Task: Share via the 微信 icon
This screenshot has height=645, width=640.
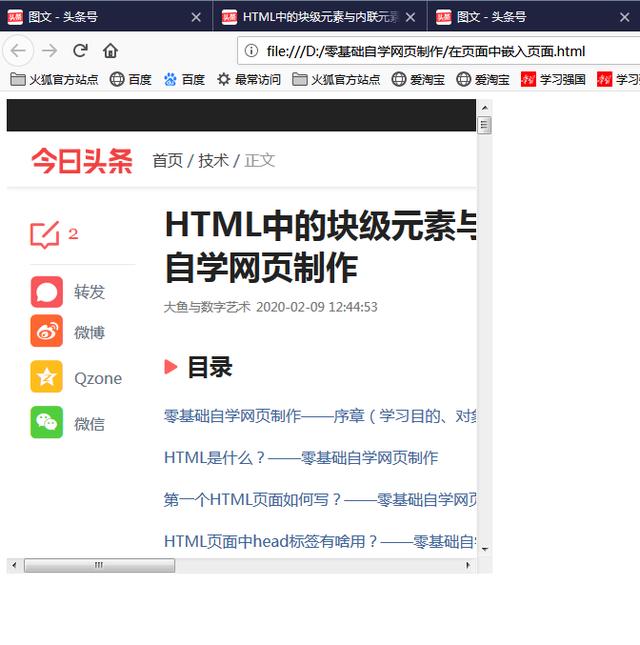Action: [x=46, y=422]
